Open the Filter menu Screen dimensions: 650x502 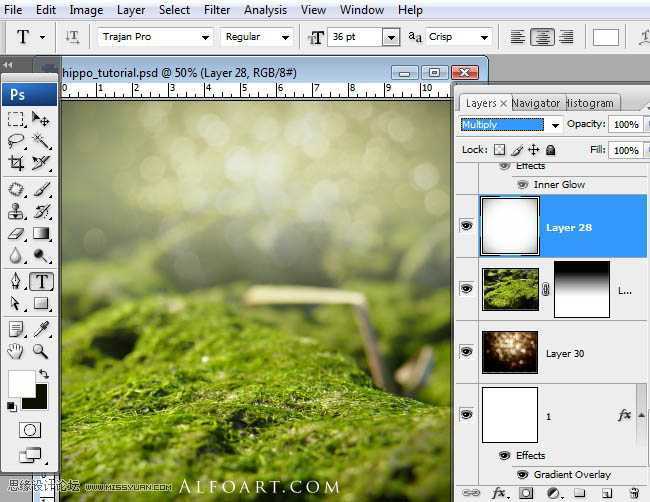click(x=217, y=10)
